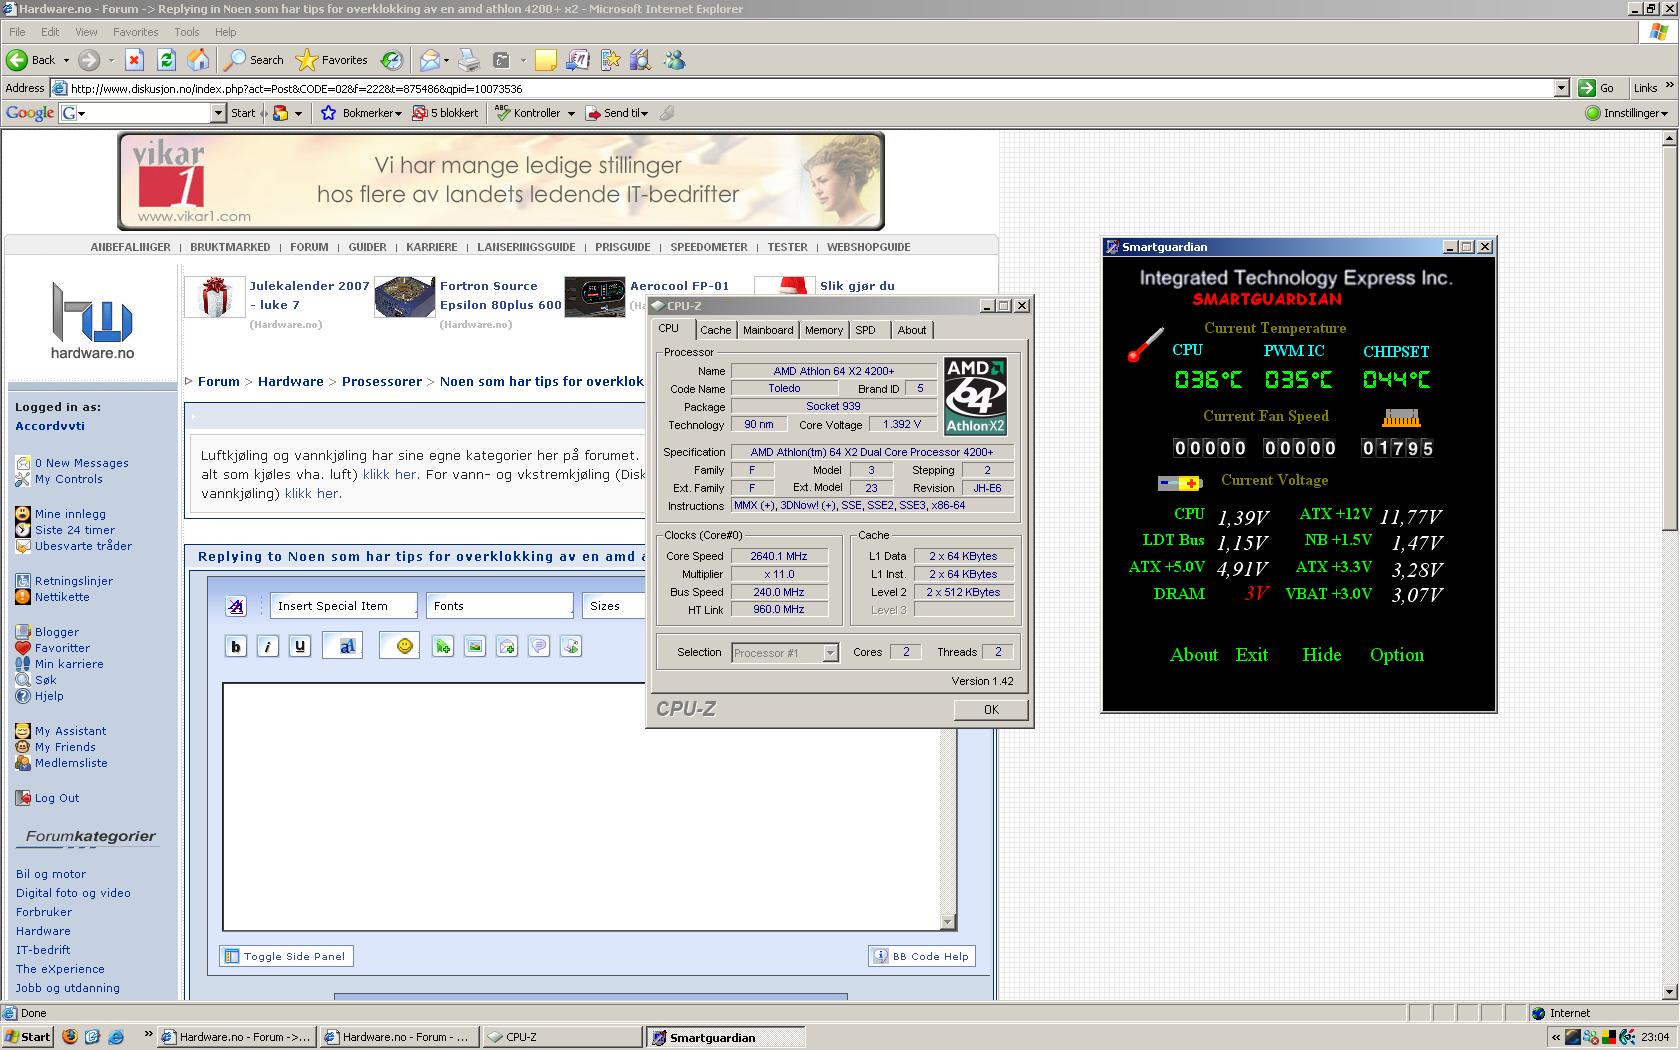Click the 5 blokkert popup blocker button
The height and width of the screenshot is (1050, 1680).
pyautogui.click(x=446, y=113)
